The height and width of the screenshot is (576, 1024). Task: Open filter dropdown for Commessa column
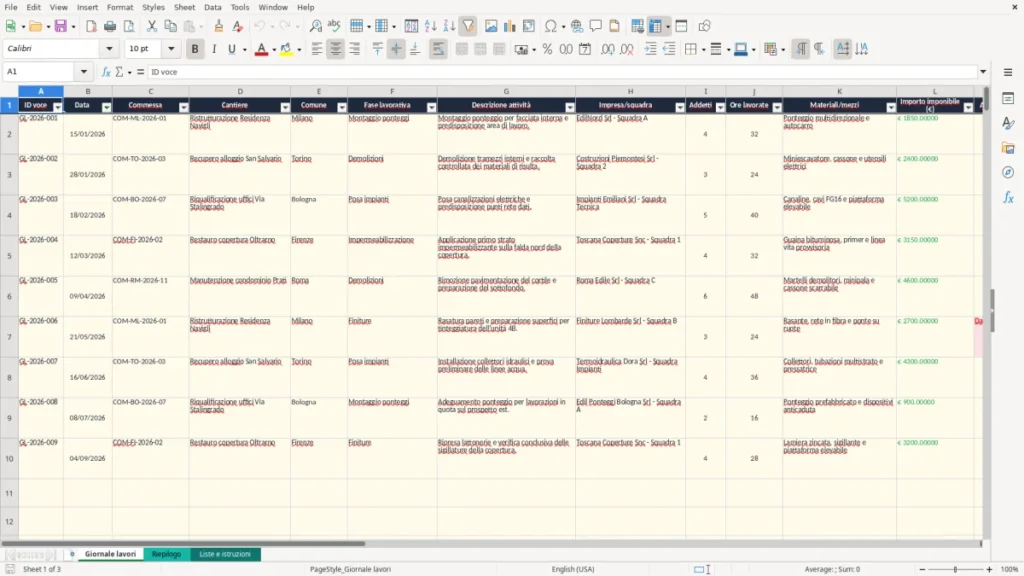(x=184, y=107)
